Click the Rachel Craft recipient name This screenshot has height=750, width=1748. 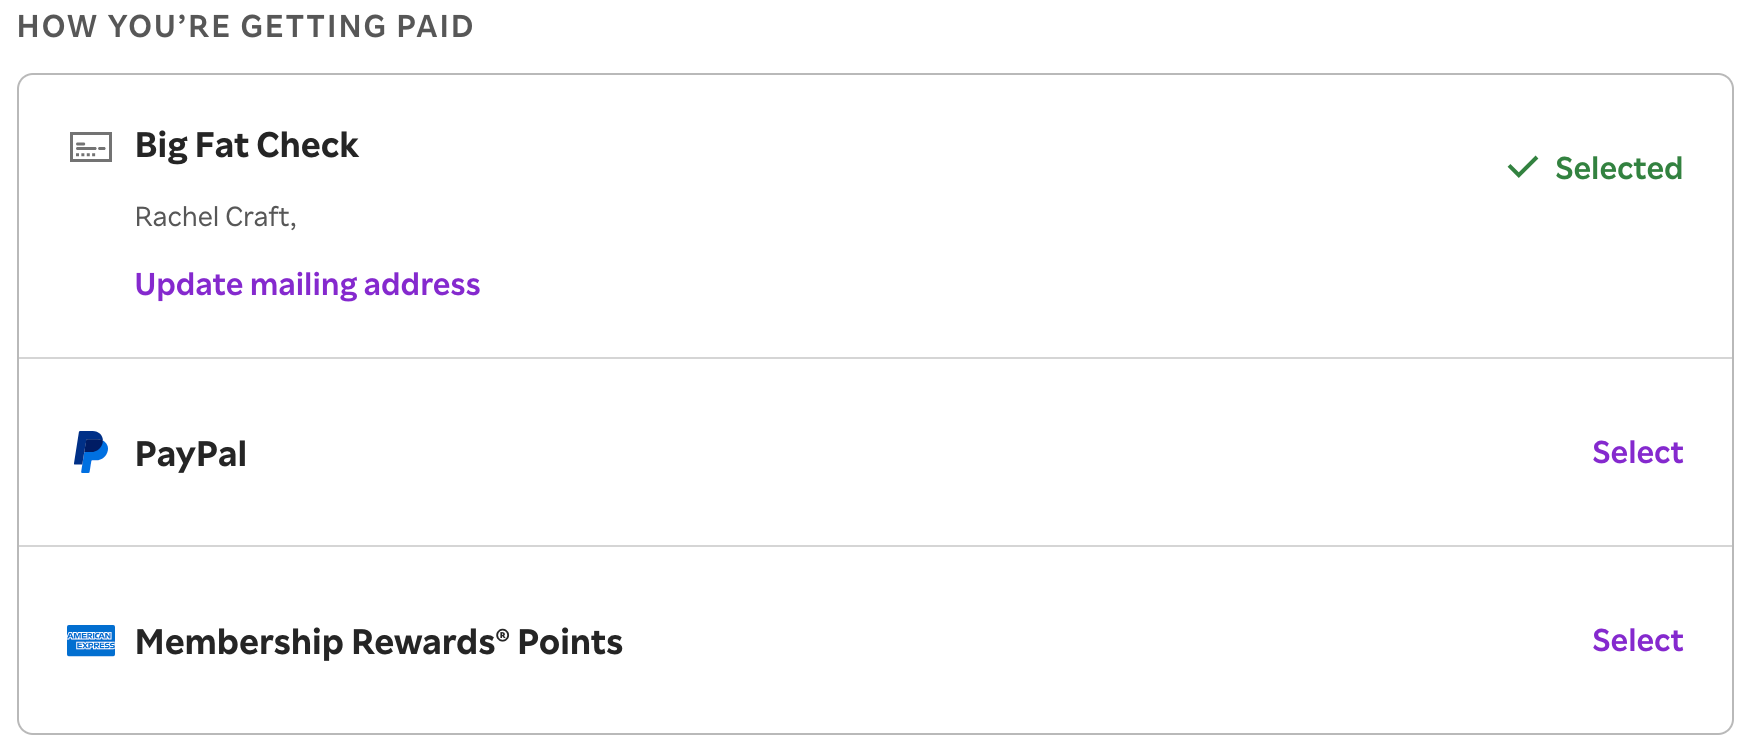click(x=214, y=217)
